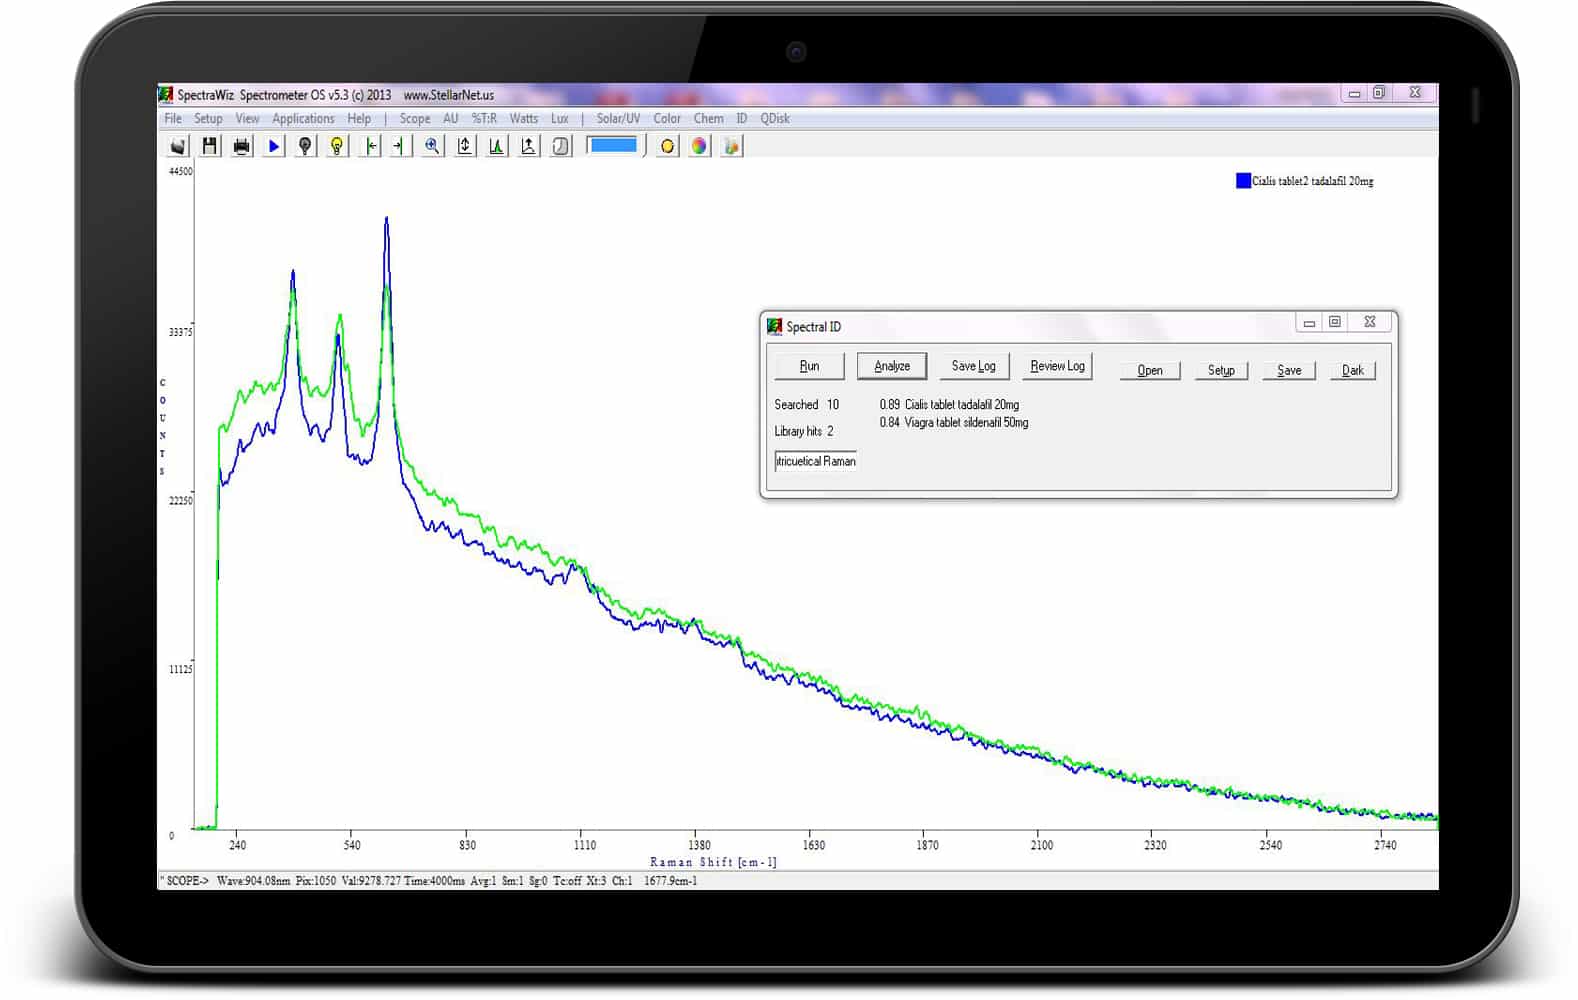Open the ID menu item
1578x1000 pixels.
pyautogui.click(x=742, y=118)
